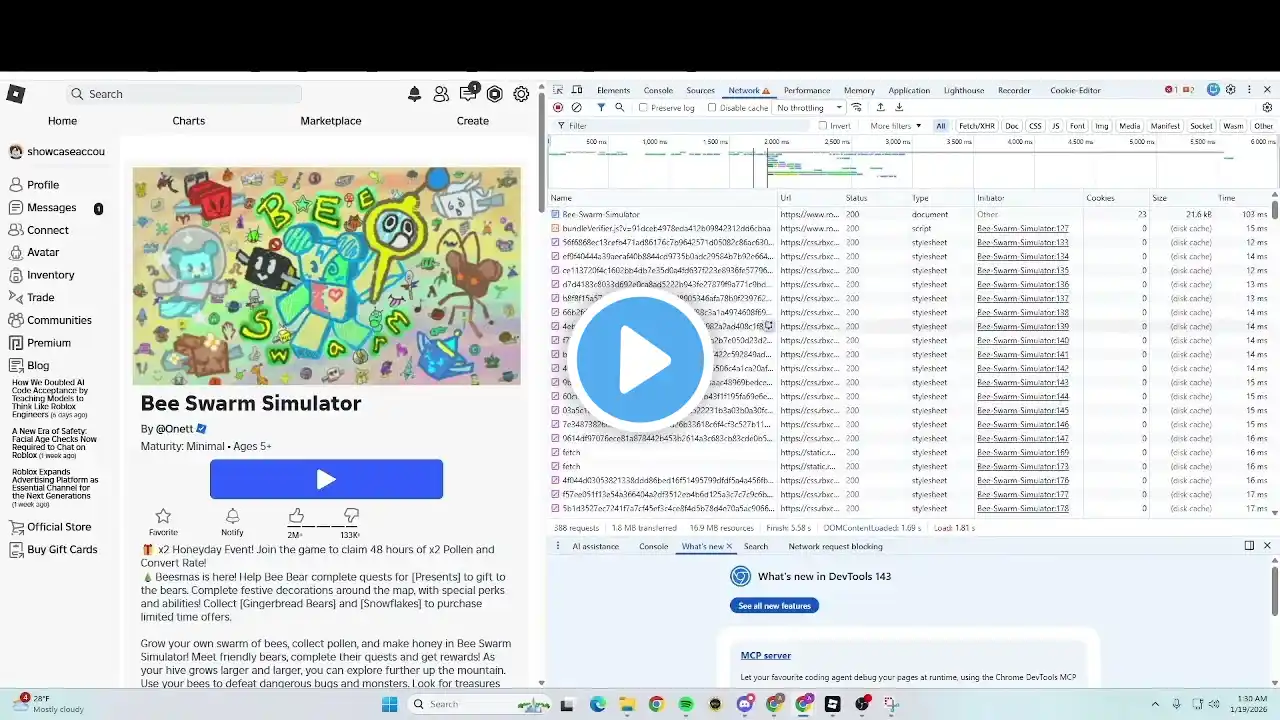The image size is (1280, 720).
Task: Open the Robux balance icon
Action: 494,94
